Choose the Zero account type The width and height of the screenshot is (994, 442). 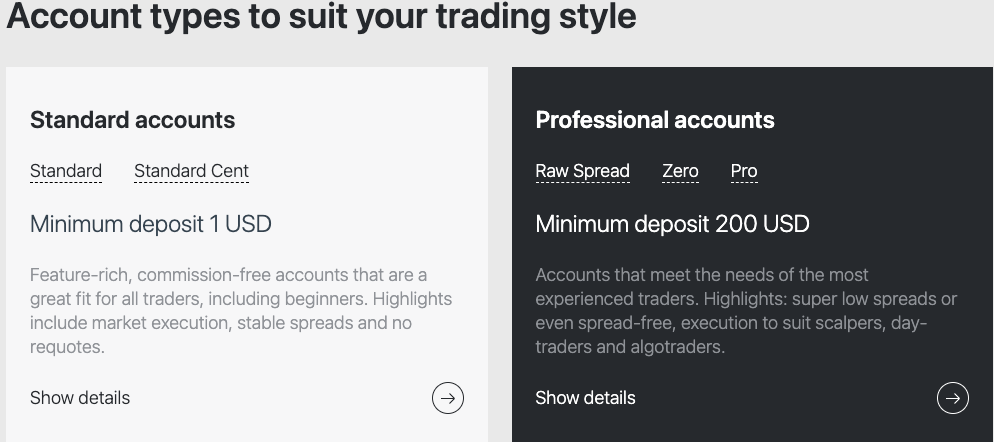[680, 171]
